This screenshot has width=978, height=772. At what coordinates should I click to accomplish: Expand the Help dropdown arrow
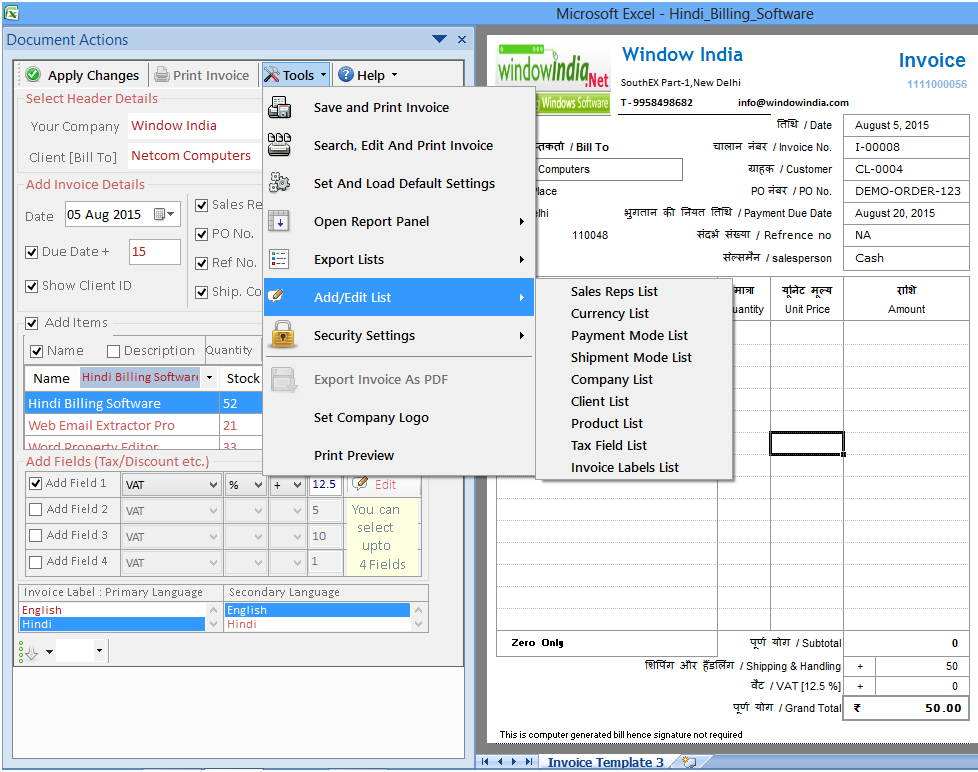[394, 75]
